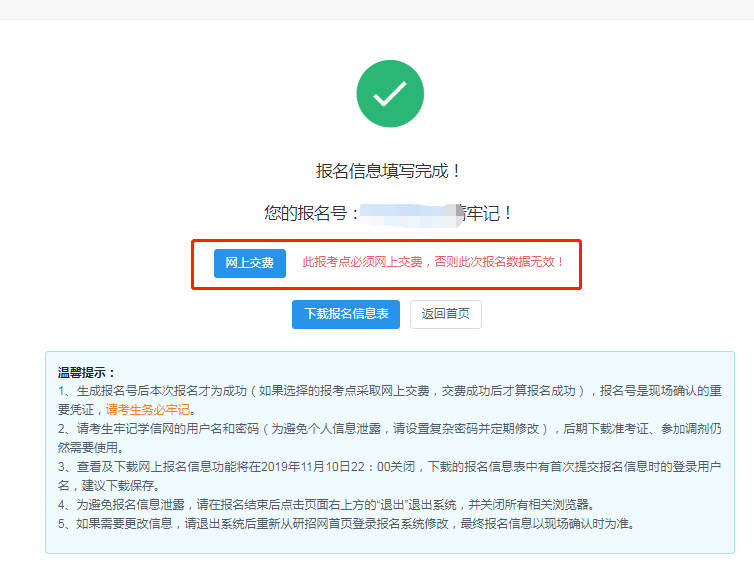The height and width of the screenshot is (568, 754).
Task: Click the 报名信息填写完成 heading
Action: click(x=389, y=171)
